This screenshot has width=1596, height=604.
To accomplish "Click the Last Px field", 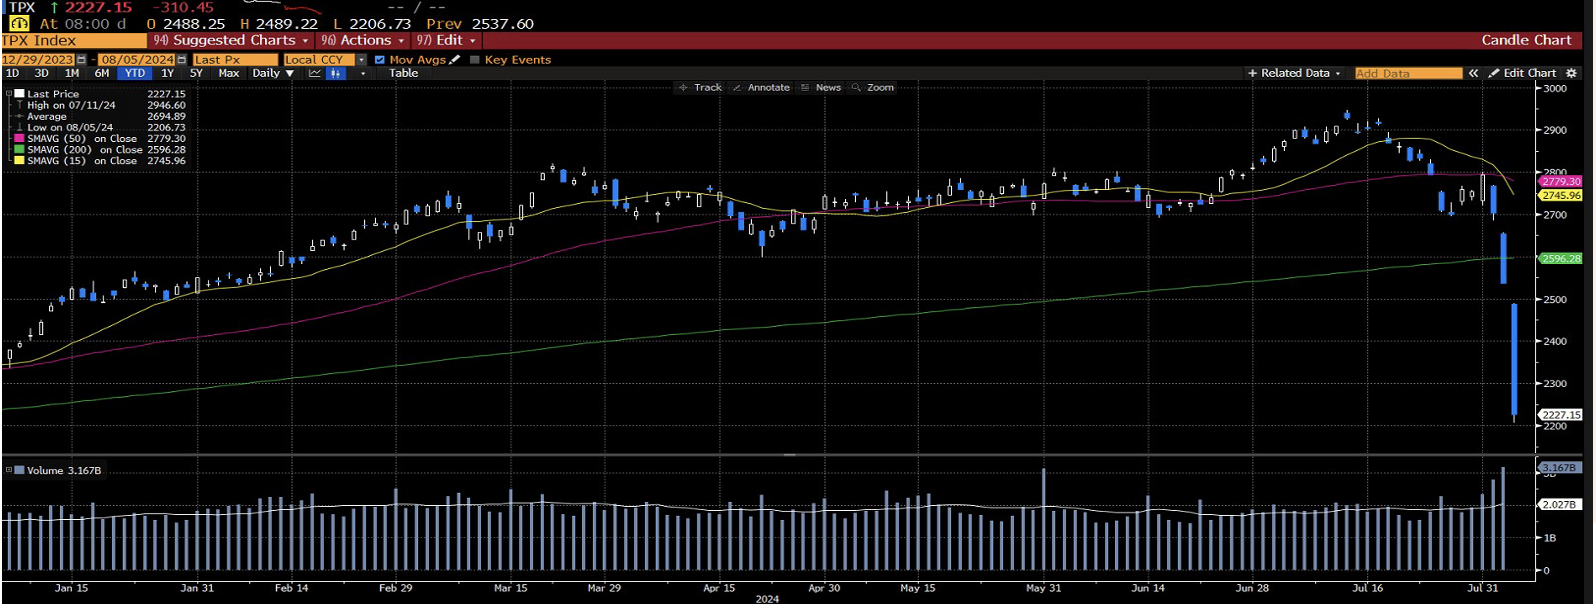I will (x=235, y=60).
